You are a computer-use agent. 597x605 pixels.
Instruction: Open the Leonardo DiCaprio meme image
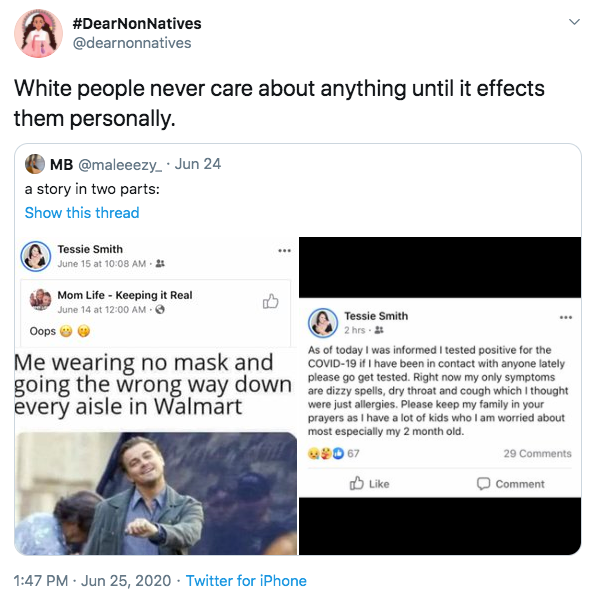coord(156,493)
